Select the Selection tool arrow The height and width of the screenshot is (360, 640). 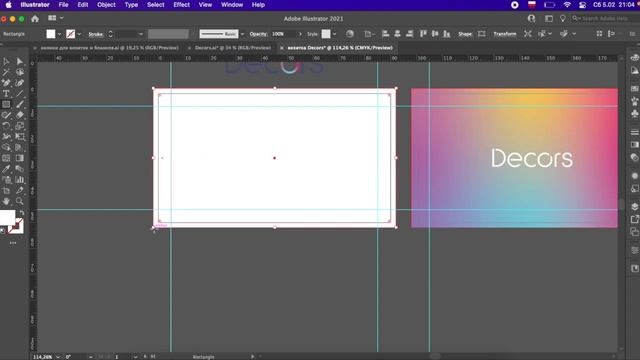point(6,61)
